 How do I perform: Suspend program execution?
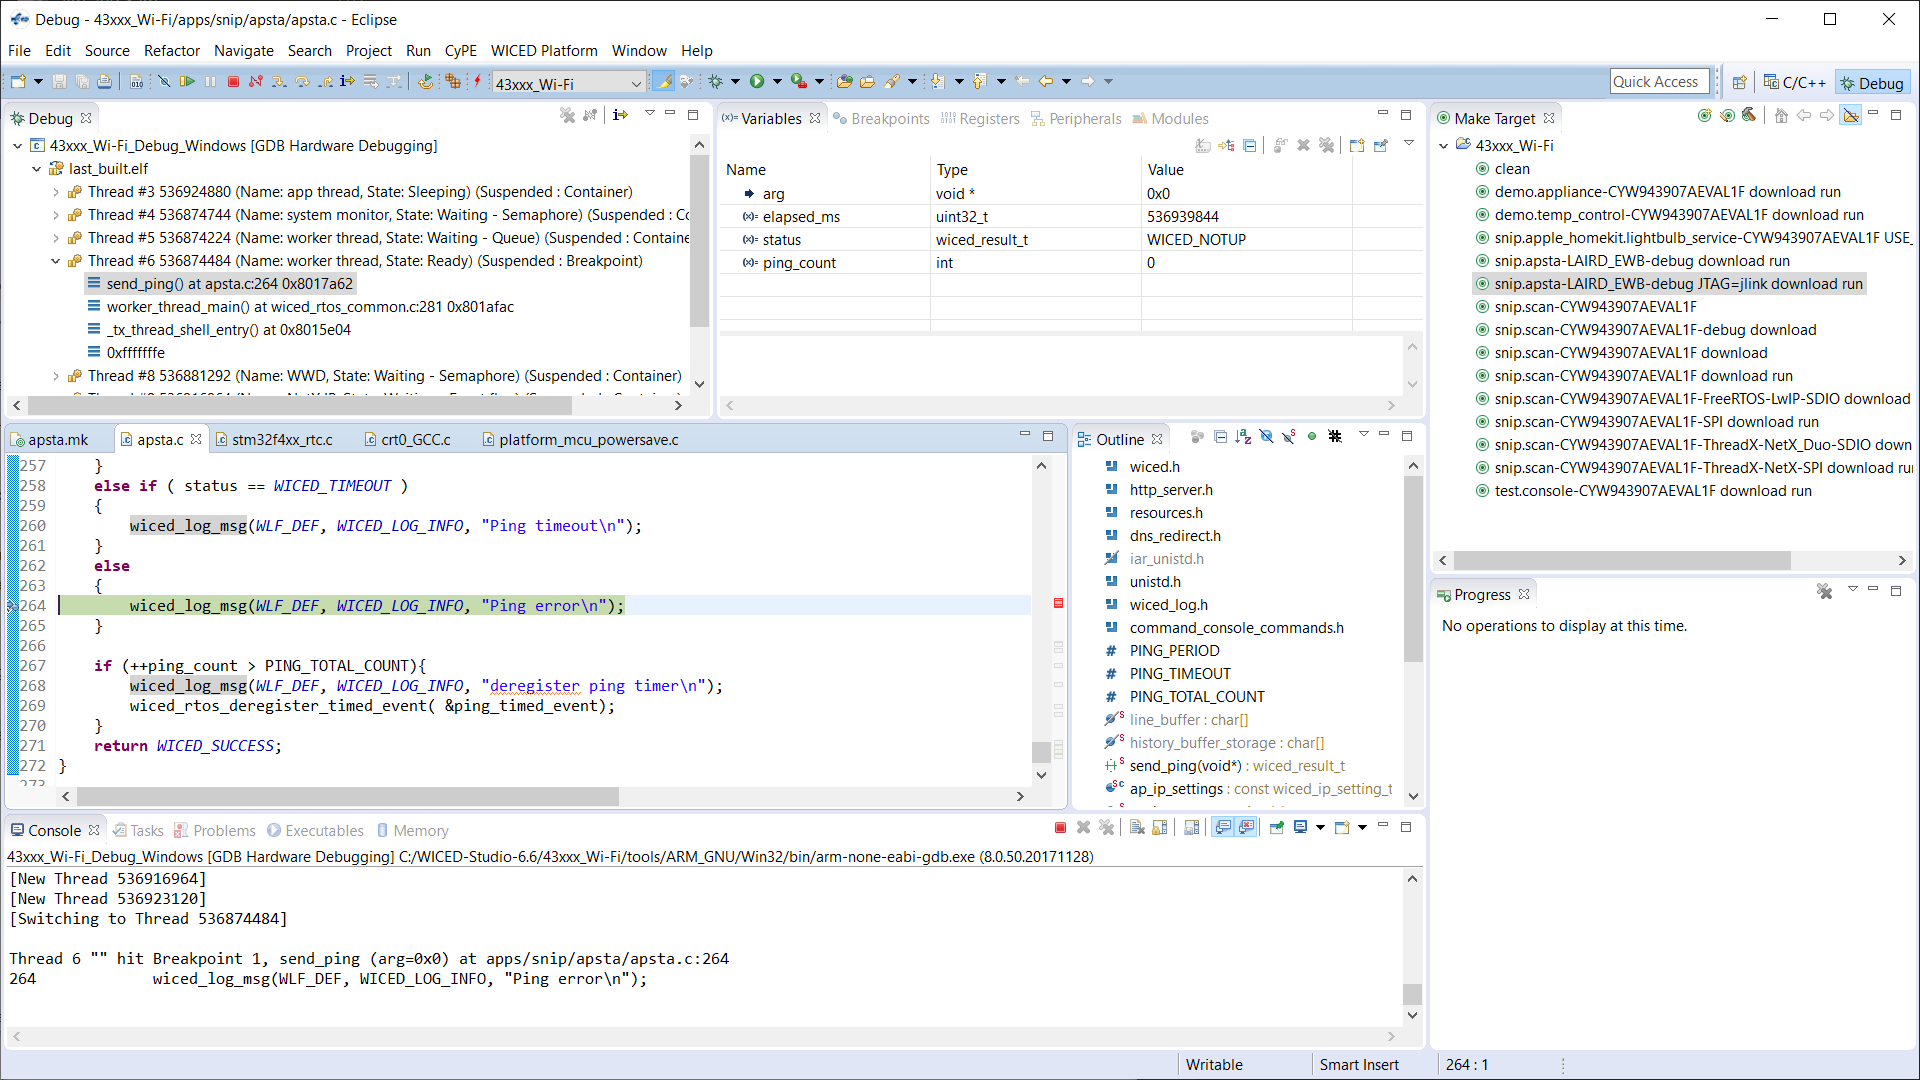click(210, 82)
